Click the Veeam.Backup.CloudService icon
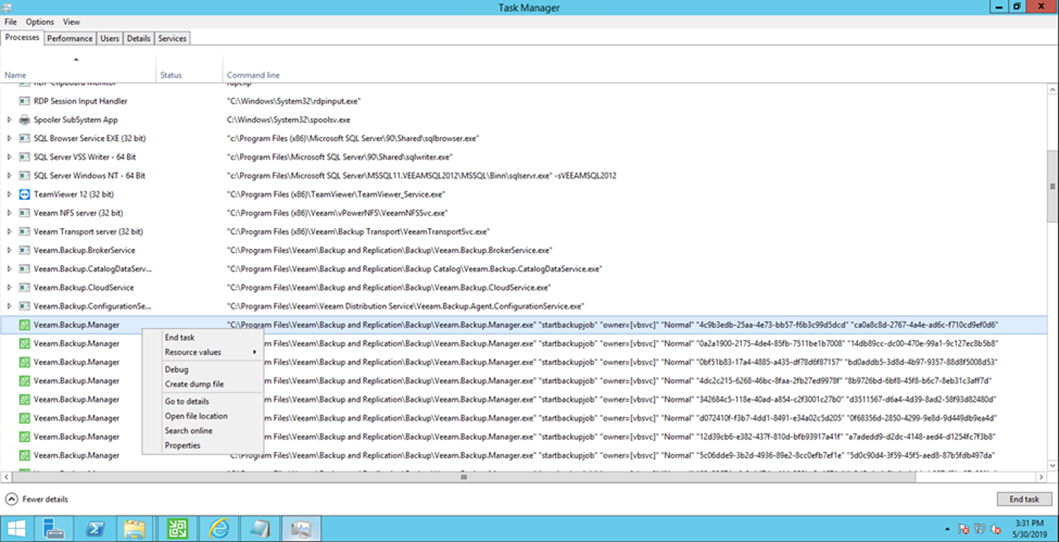1059x542 pixels. [x=24, y=288]
